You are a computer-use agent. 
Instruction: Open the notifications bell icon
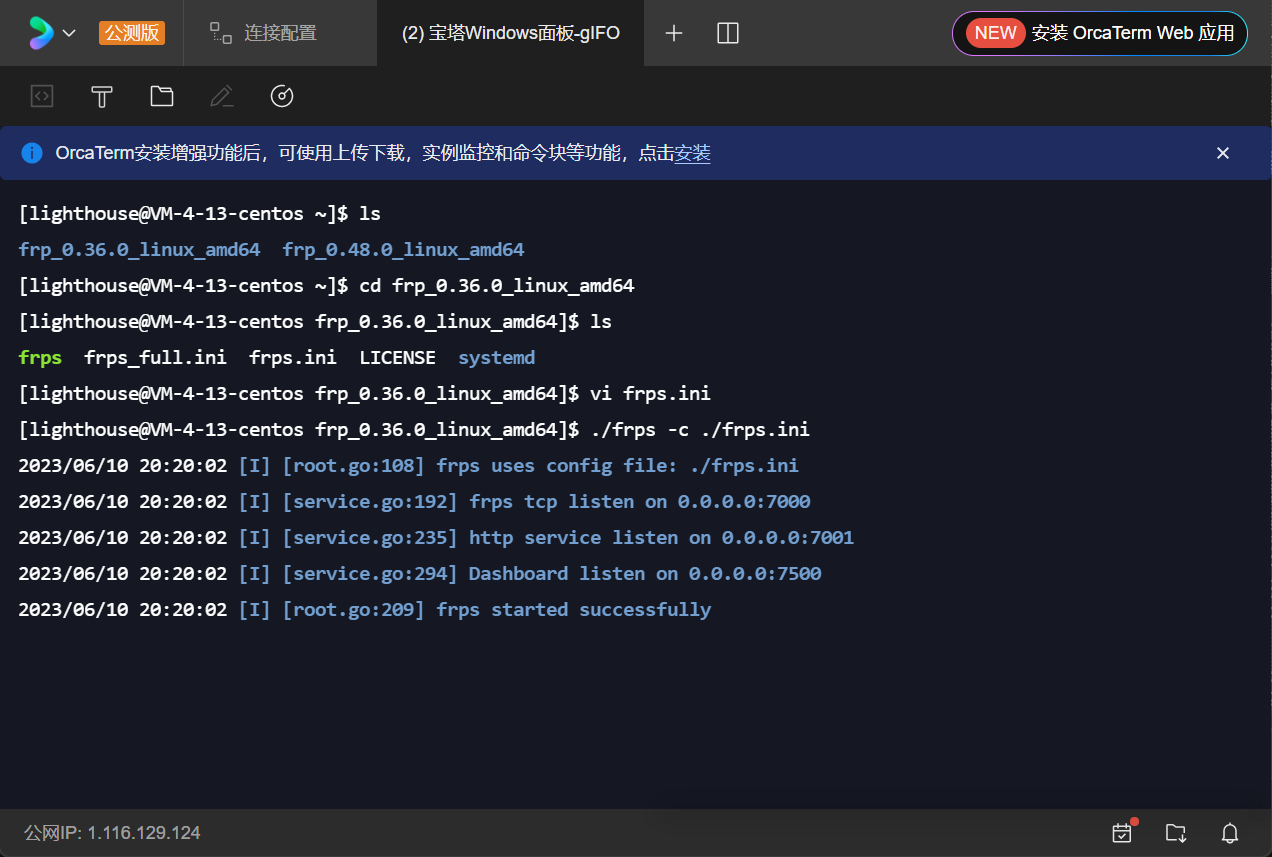click(1230, 832)
